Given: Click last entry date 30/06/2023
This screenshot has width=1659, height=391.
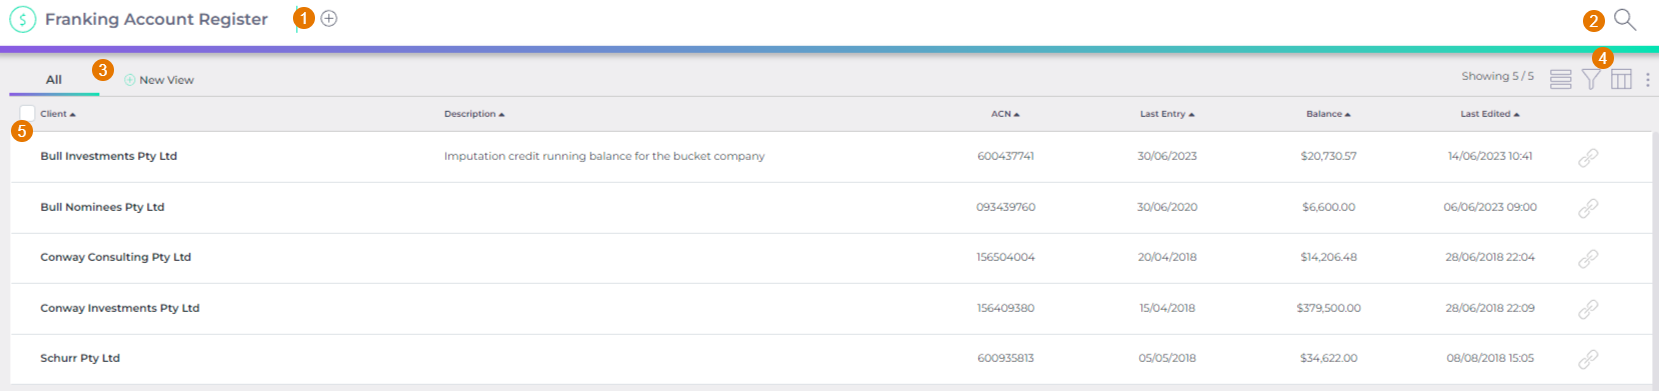Looking at the screenshot, I should point(1167,156).
